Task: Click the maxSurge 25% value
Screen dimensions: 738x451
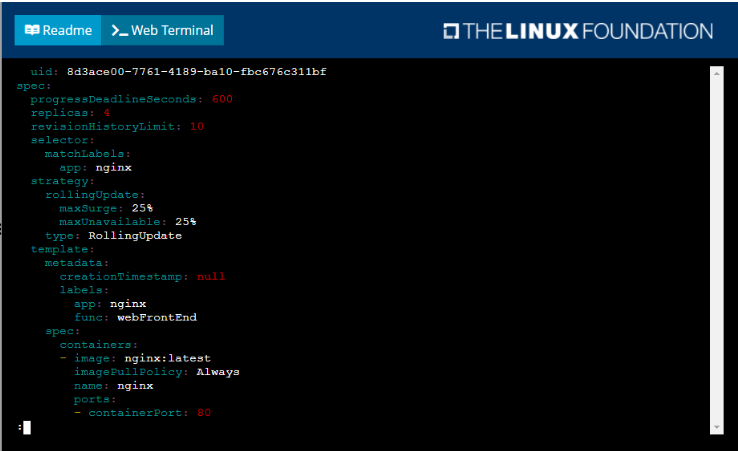Action: (142, 208)
